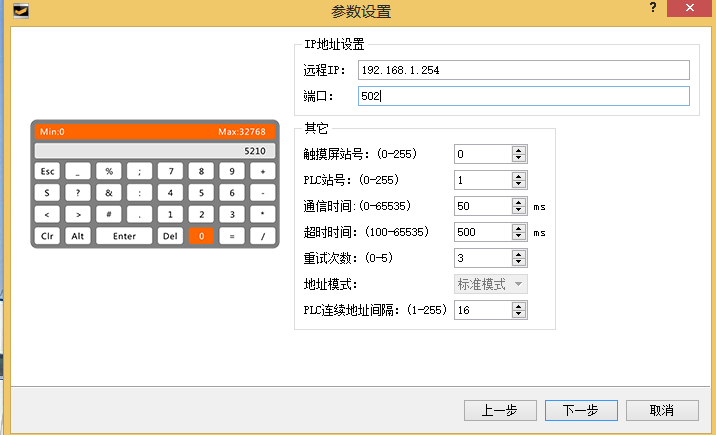
Task: Click the 下一步 button
Action: (580, 410)
